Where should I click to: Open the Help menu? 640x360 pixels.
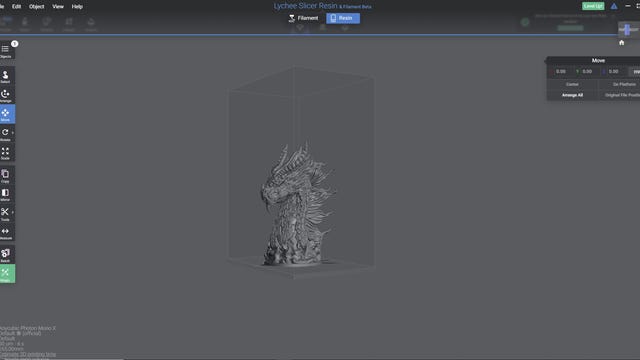(x=77, y=7)
